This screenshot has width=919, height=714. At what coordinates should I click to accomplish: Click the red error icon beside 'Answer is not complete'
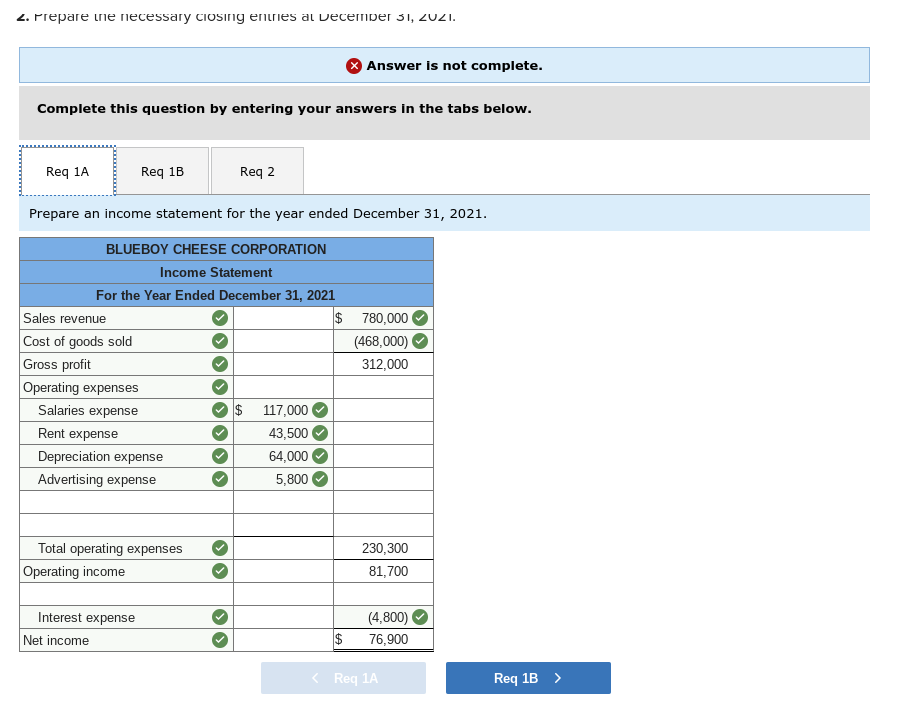pos(353,66)
